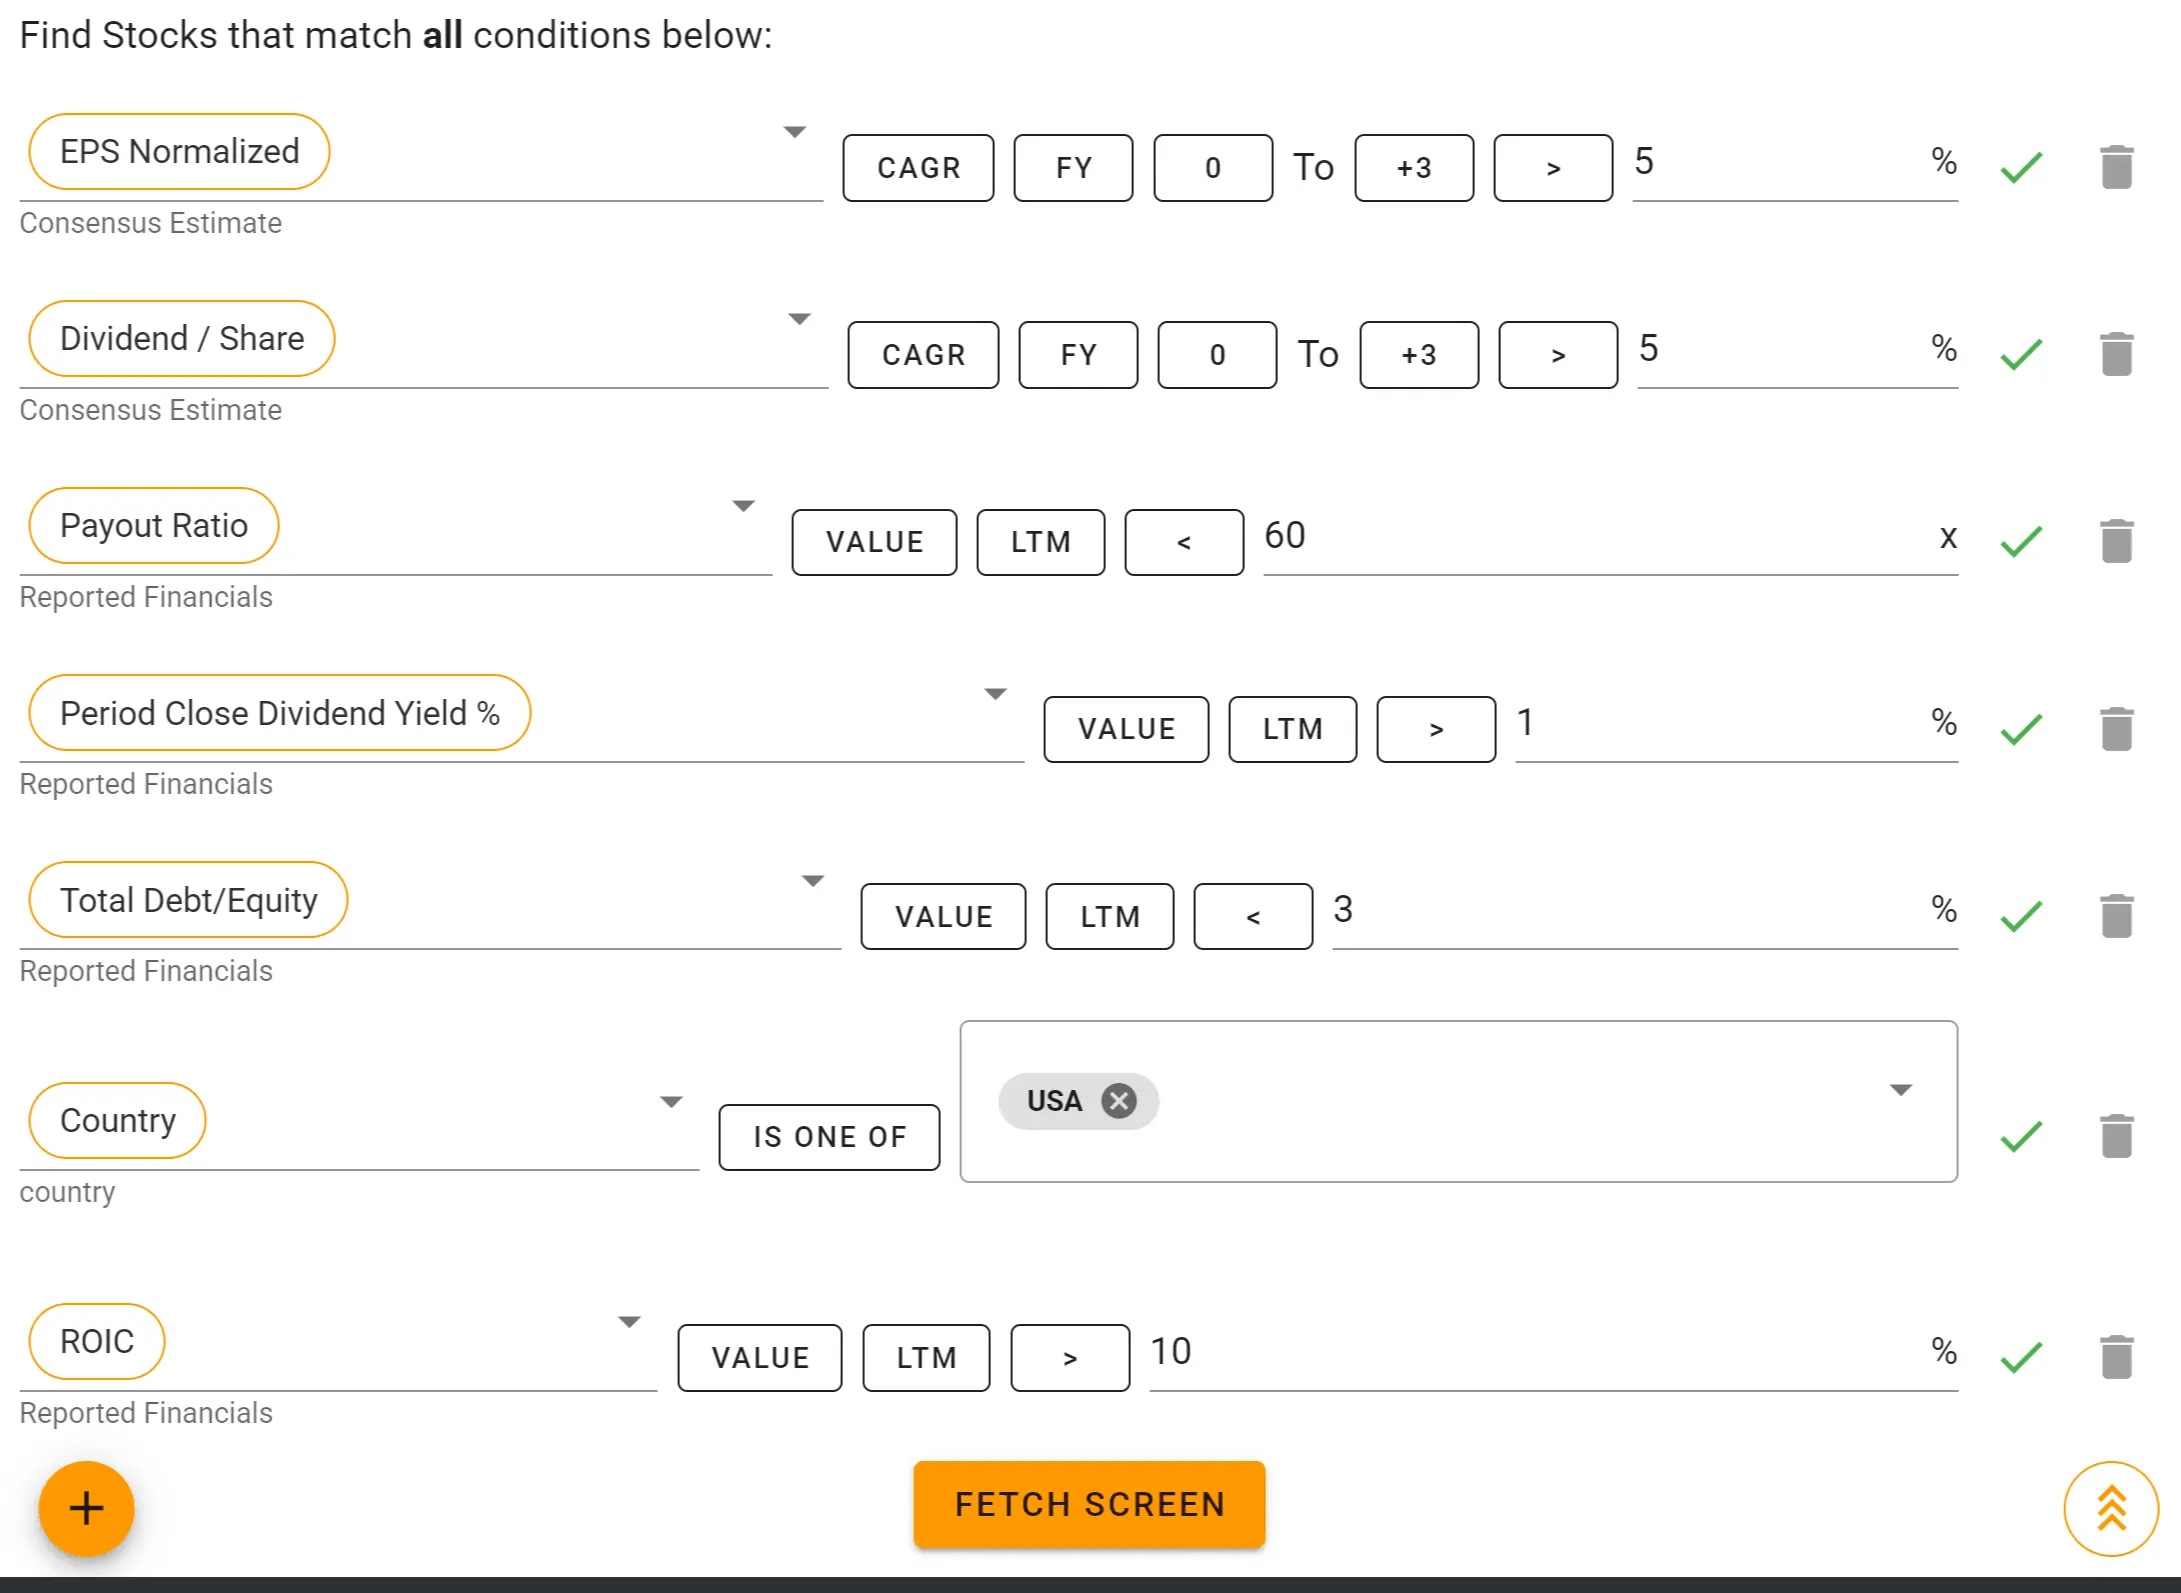The image size is (2181, 1593).
Task: Remove the Payout Ratio condition
Action: click(x=2116, y=541)
